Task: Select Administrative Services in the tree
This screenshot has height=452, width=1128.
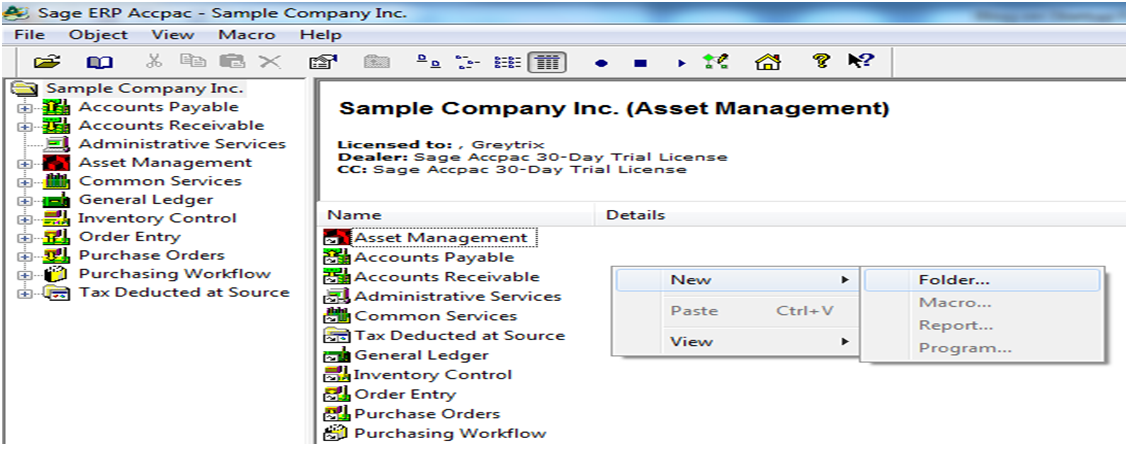Action: pyautogui.click(x=182, y=144)
